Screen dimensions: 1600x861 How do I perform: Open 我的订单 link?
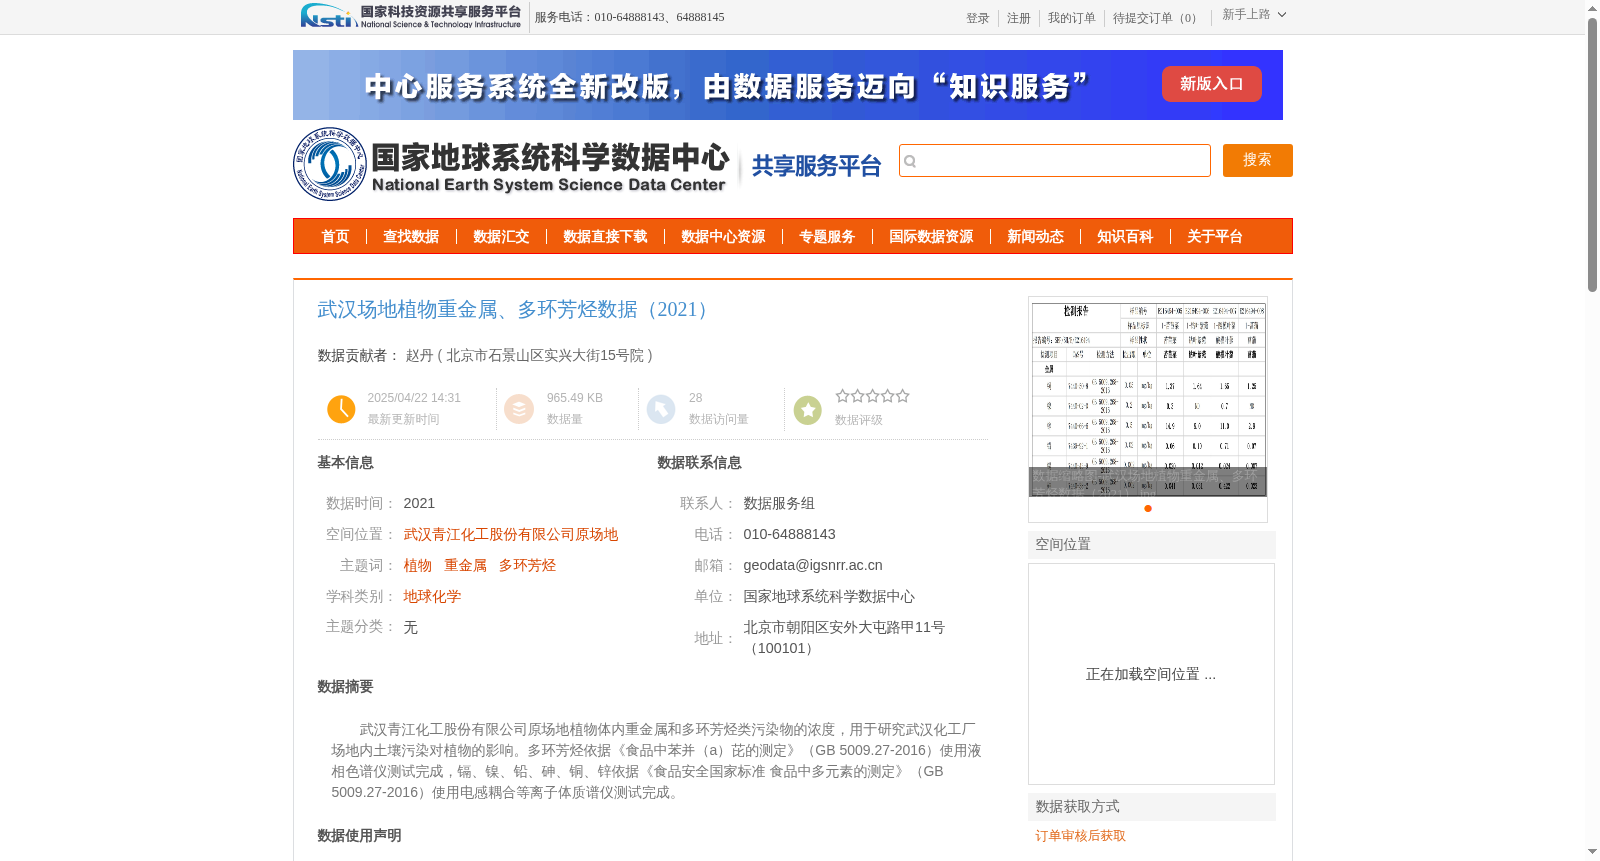1072,19
